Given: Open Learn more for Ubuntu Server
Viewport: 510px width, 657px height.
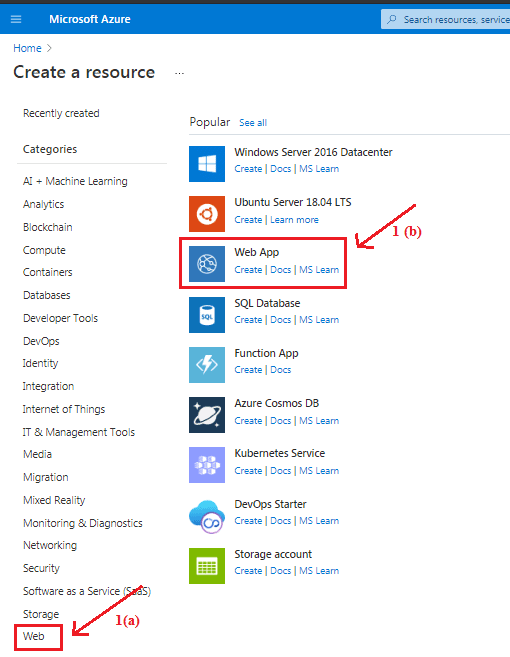Looking at the screenshot, I should coord(294,220).
